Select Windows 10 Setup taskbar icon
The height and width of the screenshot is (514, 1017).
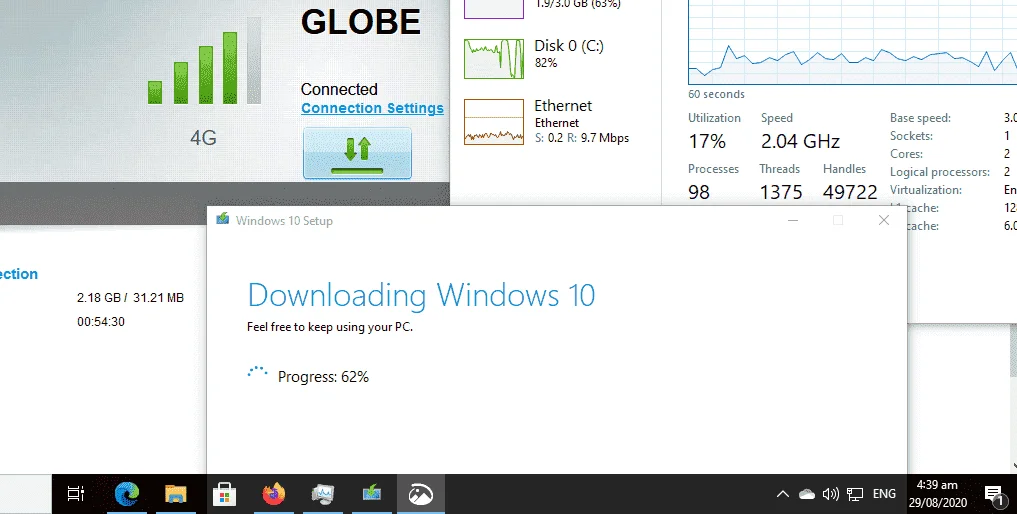372,495
